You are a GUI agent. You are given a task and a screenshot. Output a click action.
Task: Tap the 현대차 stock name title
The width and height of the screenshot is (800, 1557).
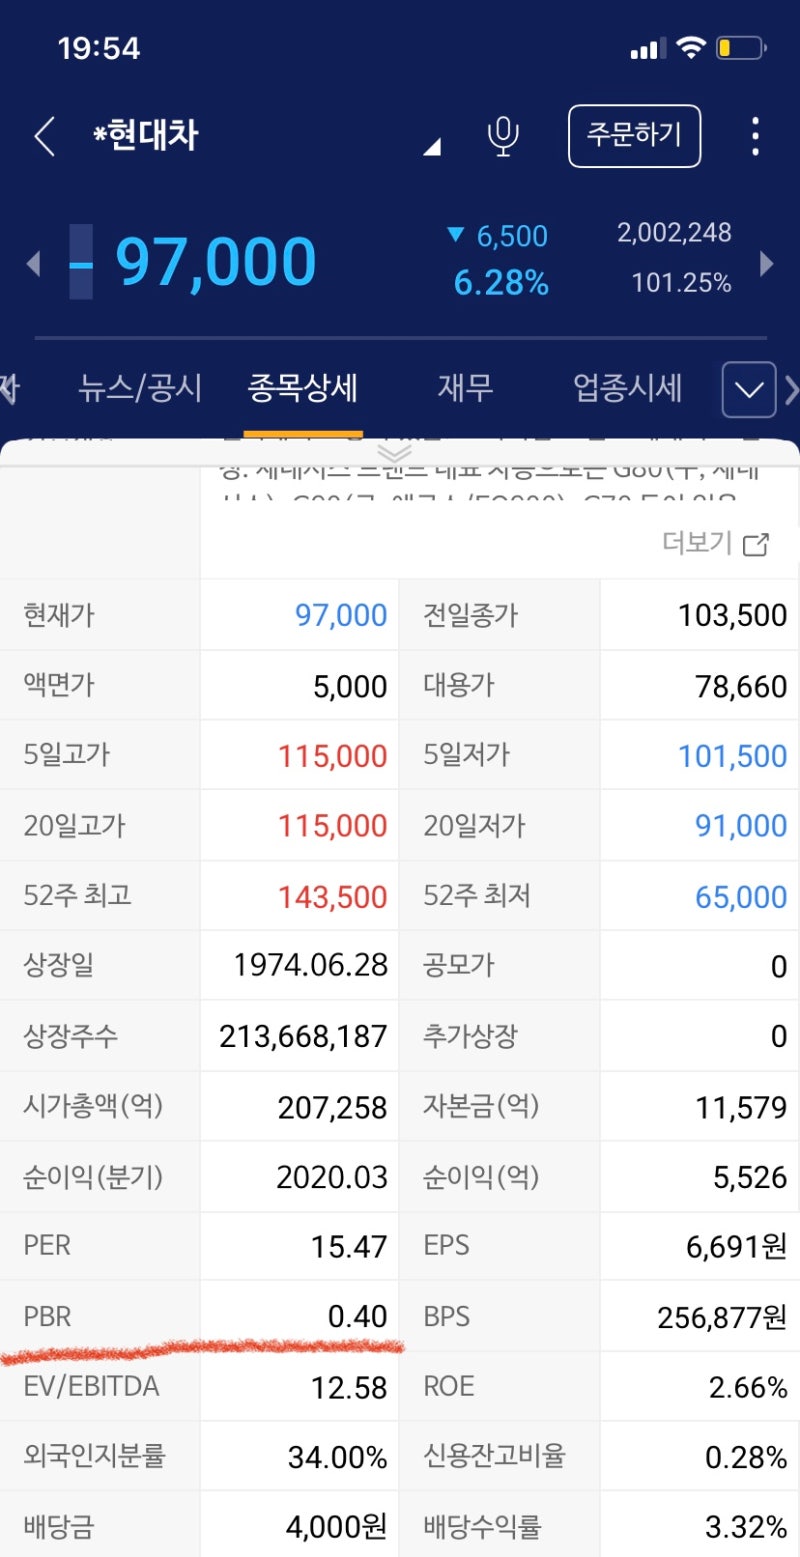click(146, 136)
